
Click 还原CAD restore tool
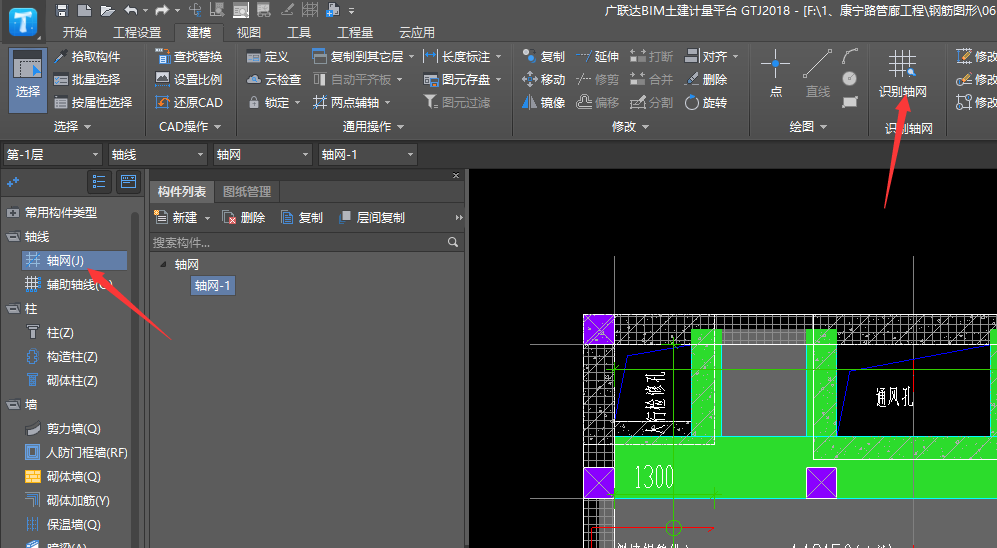(189, 102)
